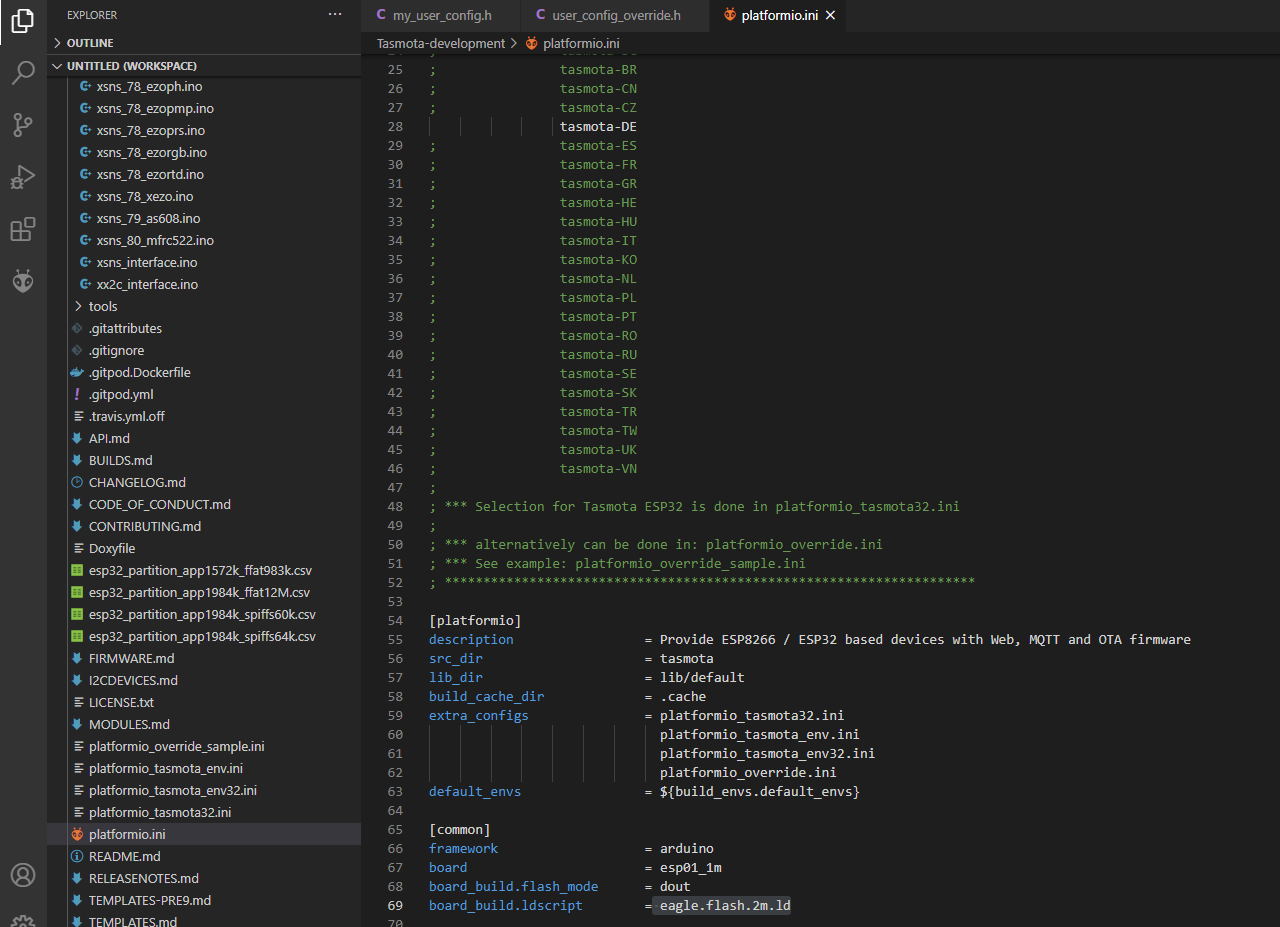Open the Accounts menu icon

(23, 875)
